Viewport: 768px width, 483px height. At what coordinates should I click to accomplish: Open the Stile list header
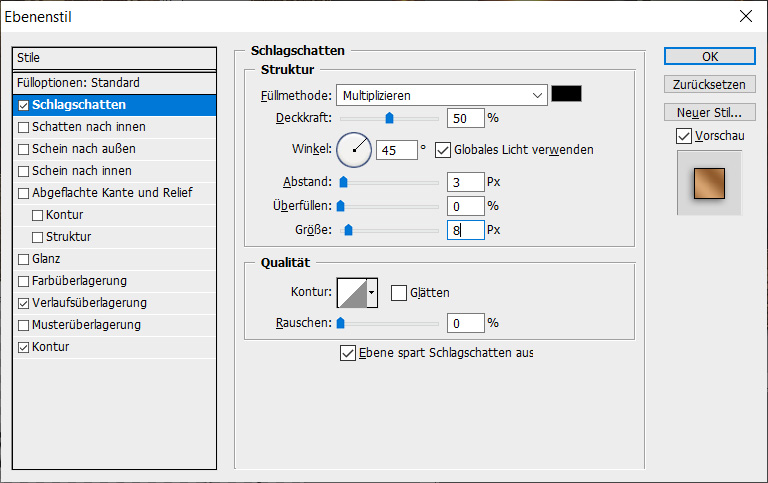point(114,58)
